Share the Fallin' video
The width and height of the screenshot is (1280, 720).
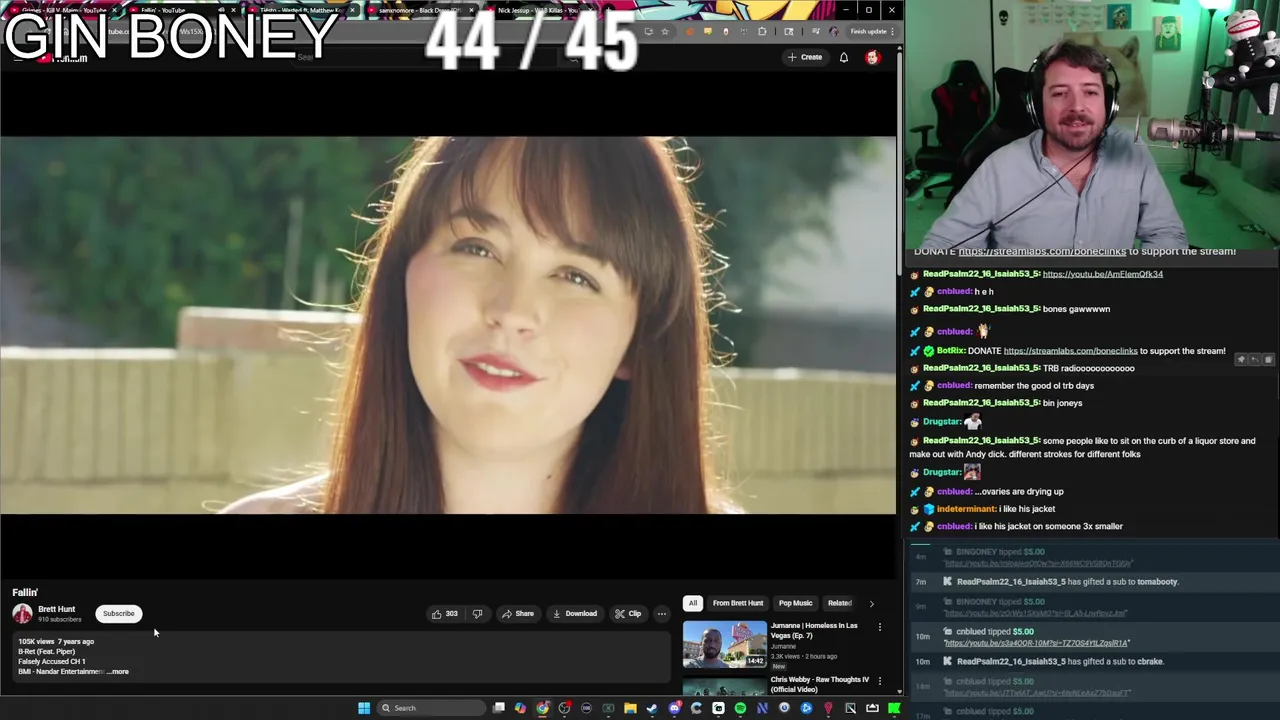(x=518, y=614)
